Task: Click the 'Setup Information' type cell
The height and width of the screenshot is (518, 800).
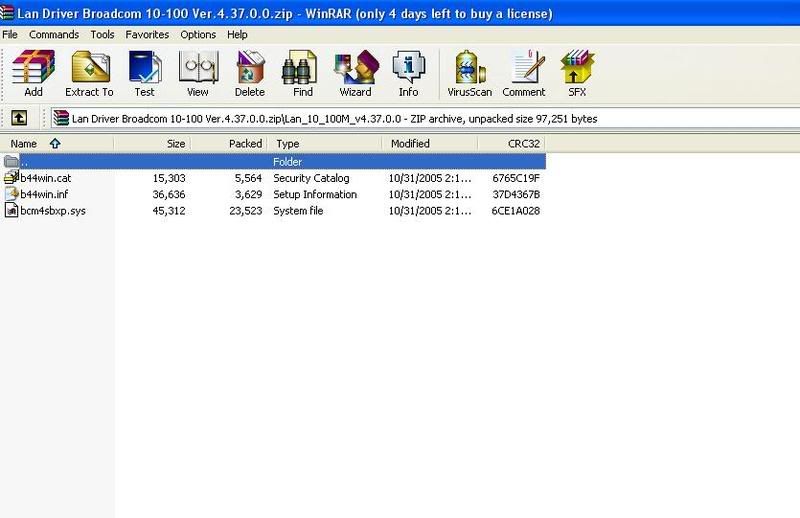Action: click(x=315, y=194)
